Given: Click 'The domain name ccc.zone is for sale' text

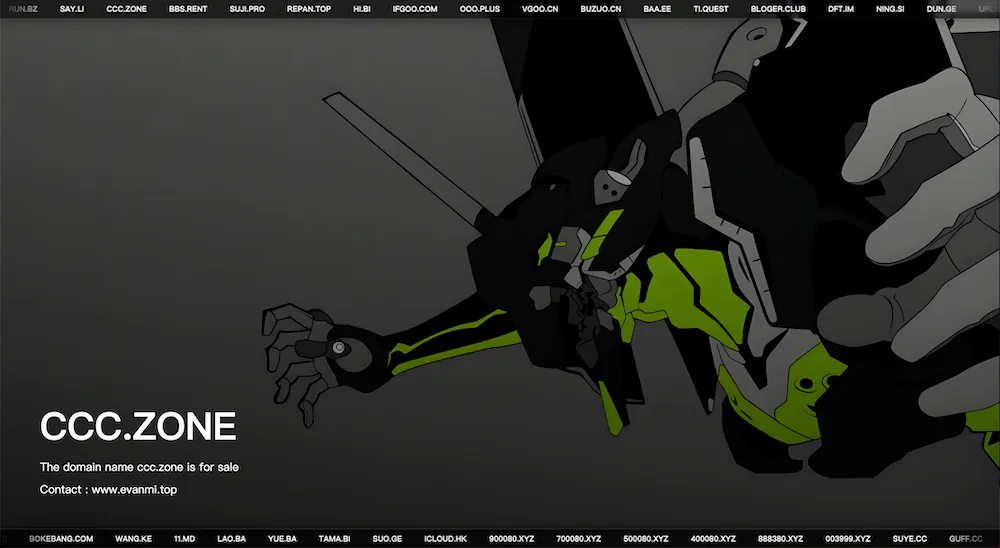Looking at the screenshot, I should coord(139,467).
